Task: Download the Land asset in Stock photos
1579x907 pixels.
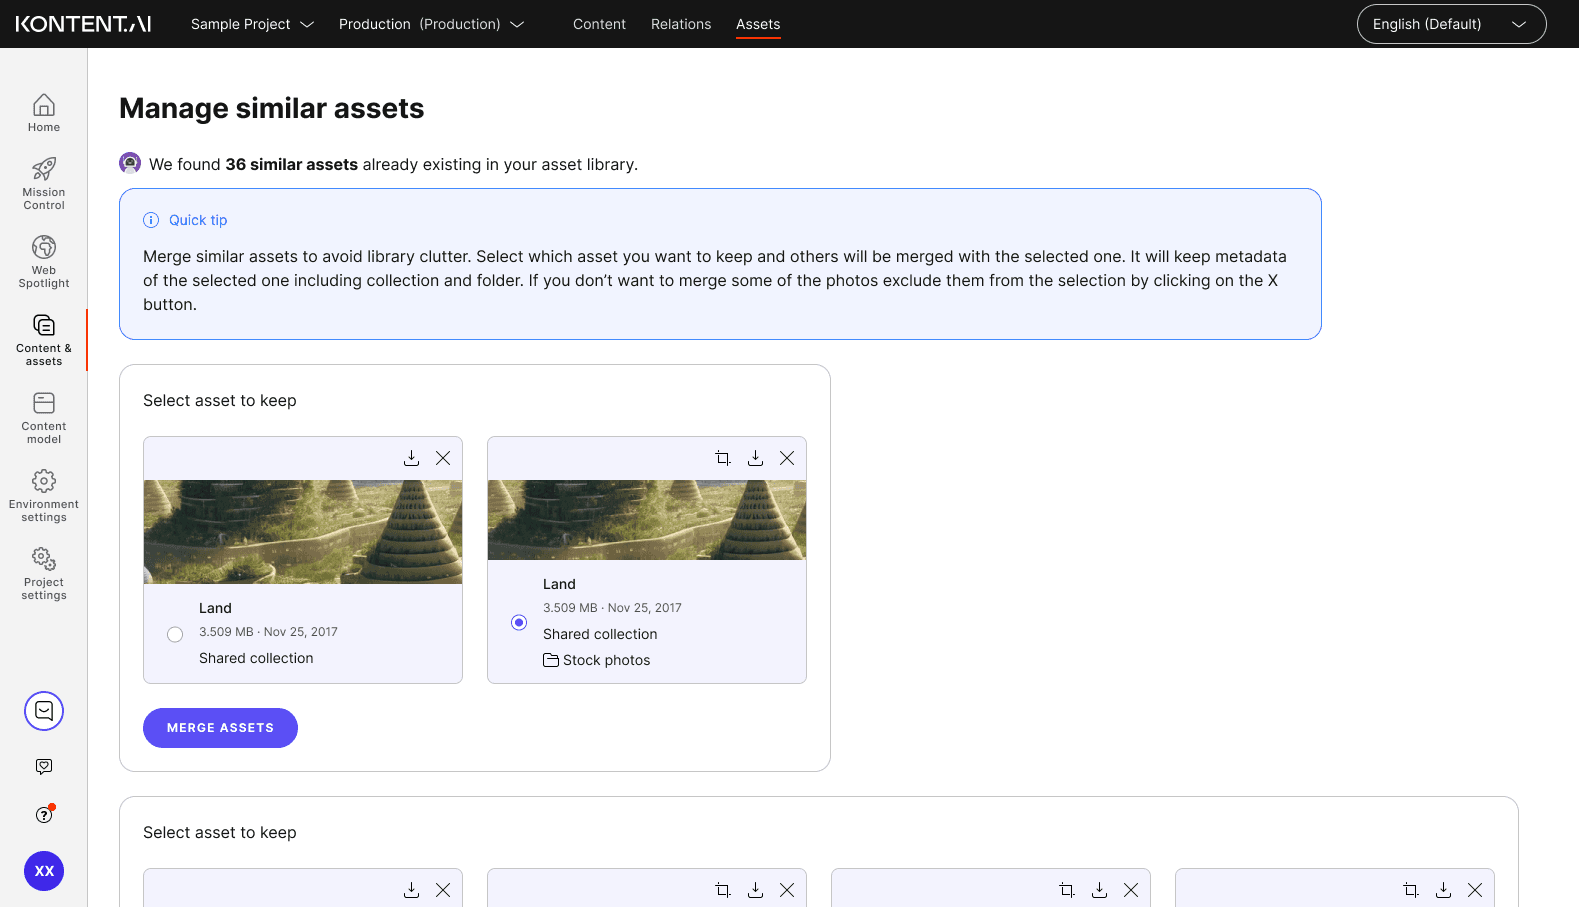Action: pos(755,458)
